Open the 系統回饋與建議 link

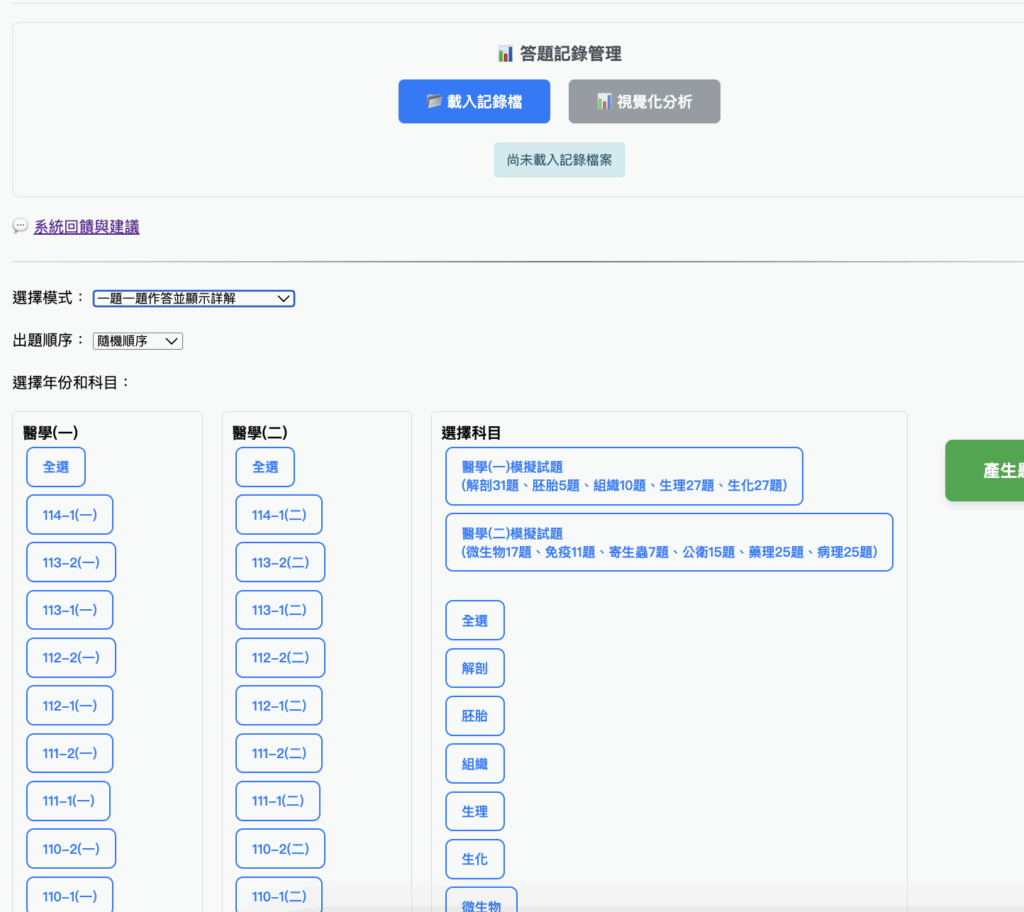click(x=86, y=227)
